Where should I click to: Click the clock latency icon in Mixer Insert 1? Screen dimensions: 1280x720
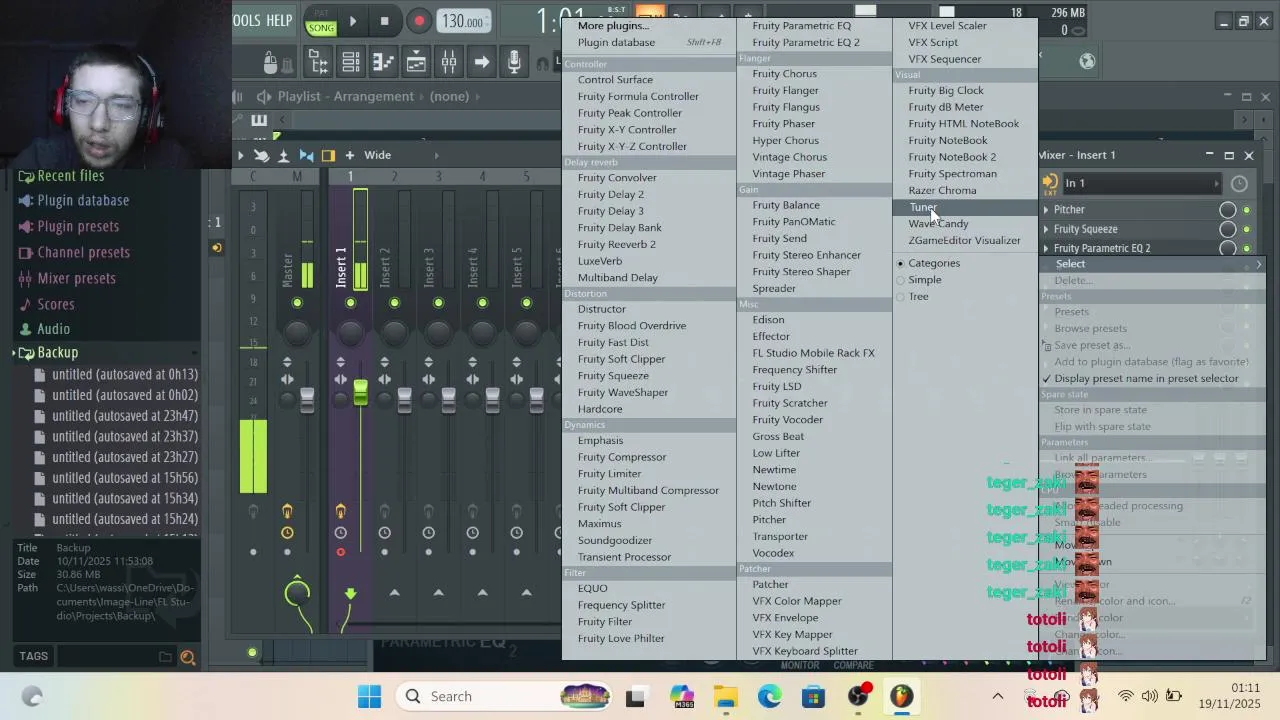click(1239, 184)
